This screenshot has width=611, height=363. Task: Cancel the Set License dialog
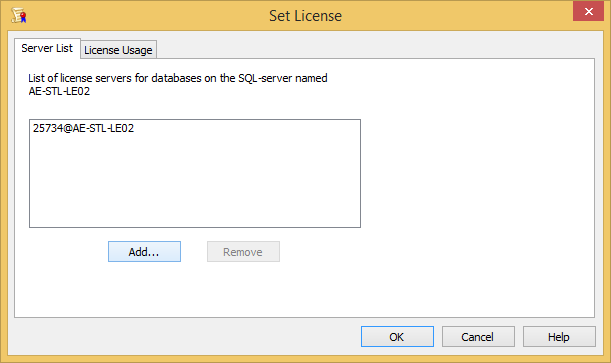[x=478, y=337]
